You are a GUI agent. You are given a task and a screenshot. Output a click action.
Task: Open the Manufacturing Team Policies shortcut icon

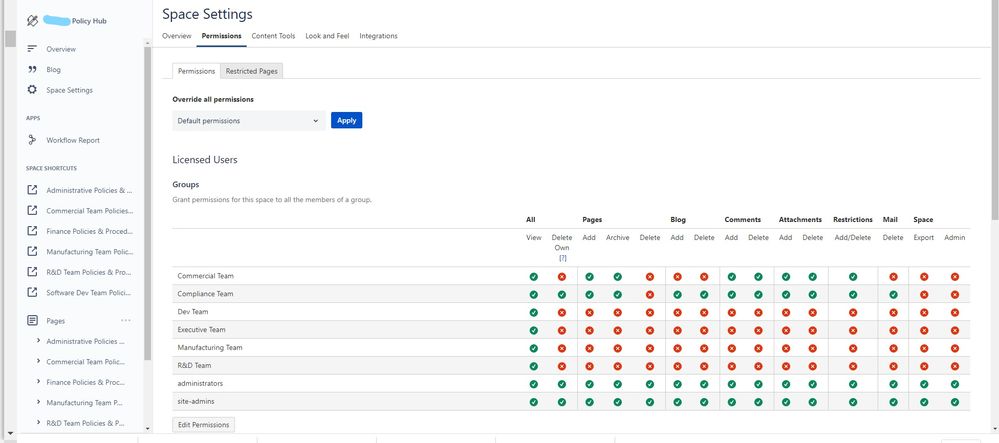[32, 252]
